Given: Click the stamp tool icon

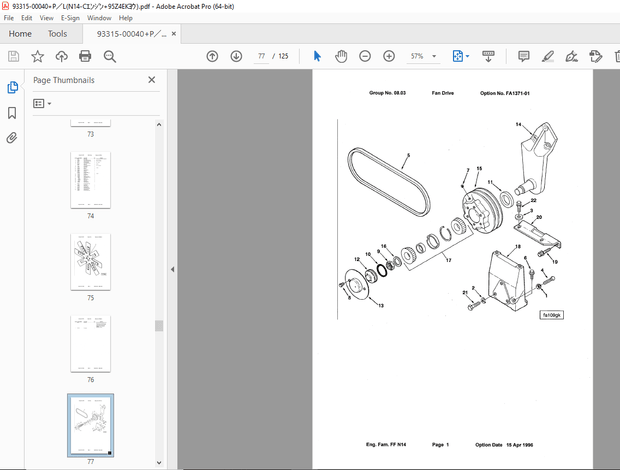Looking at the screenshot, I should (595, 56).
